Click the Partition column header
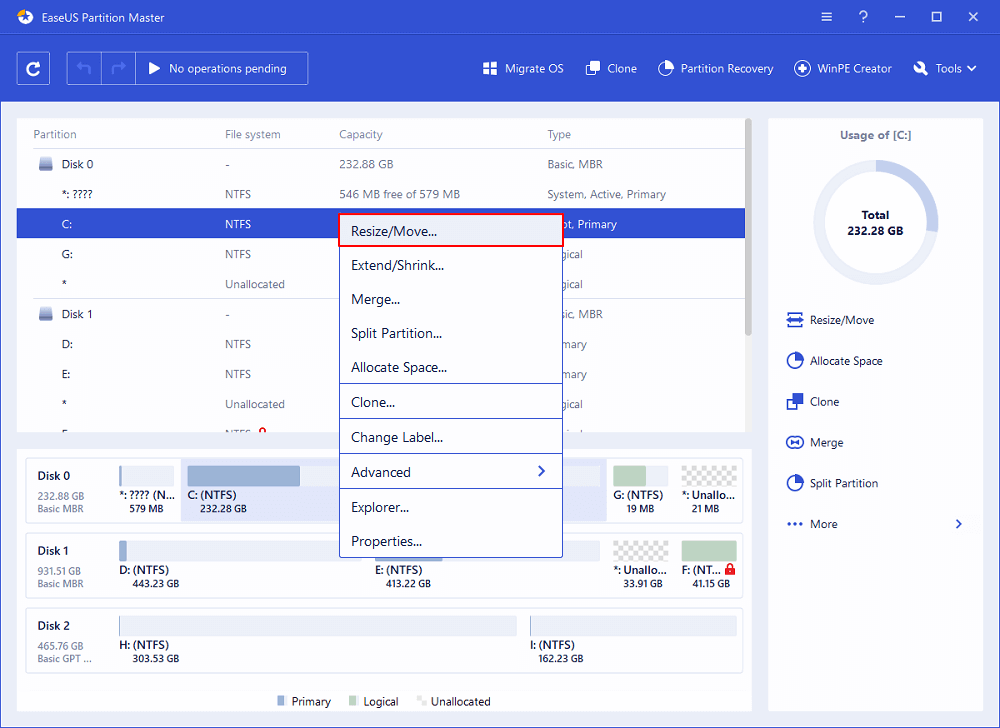Image resolution: width=1000 pixels, height=728 pixels. pyautogui.click(x=55, y=135)
